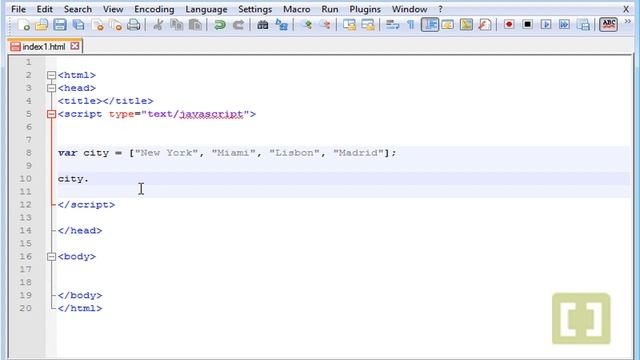Toggle the indent guide icon
Screen dimensions: 640x360
pyautogui.click(x=430, y=25)
